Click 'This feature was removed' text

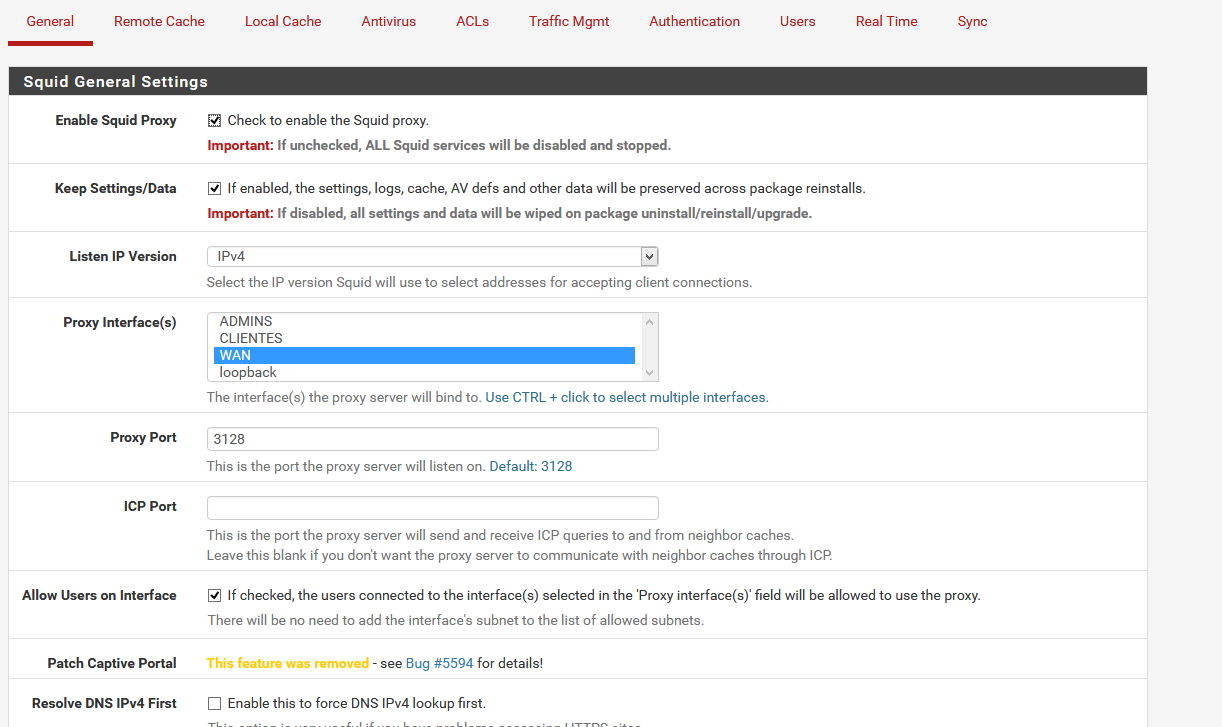[288, 663]
